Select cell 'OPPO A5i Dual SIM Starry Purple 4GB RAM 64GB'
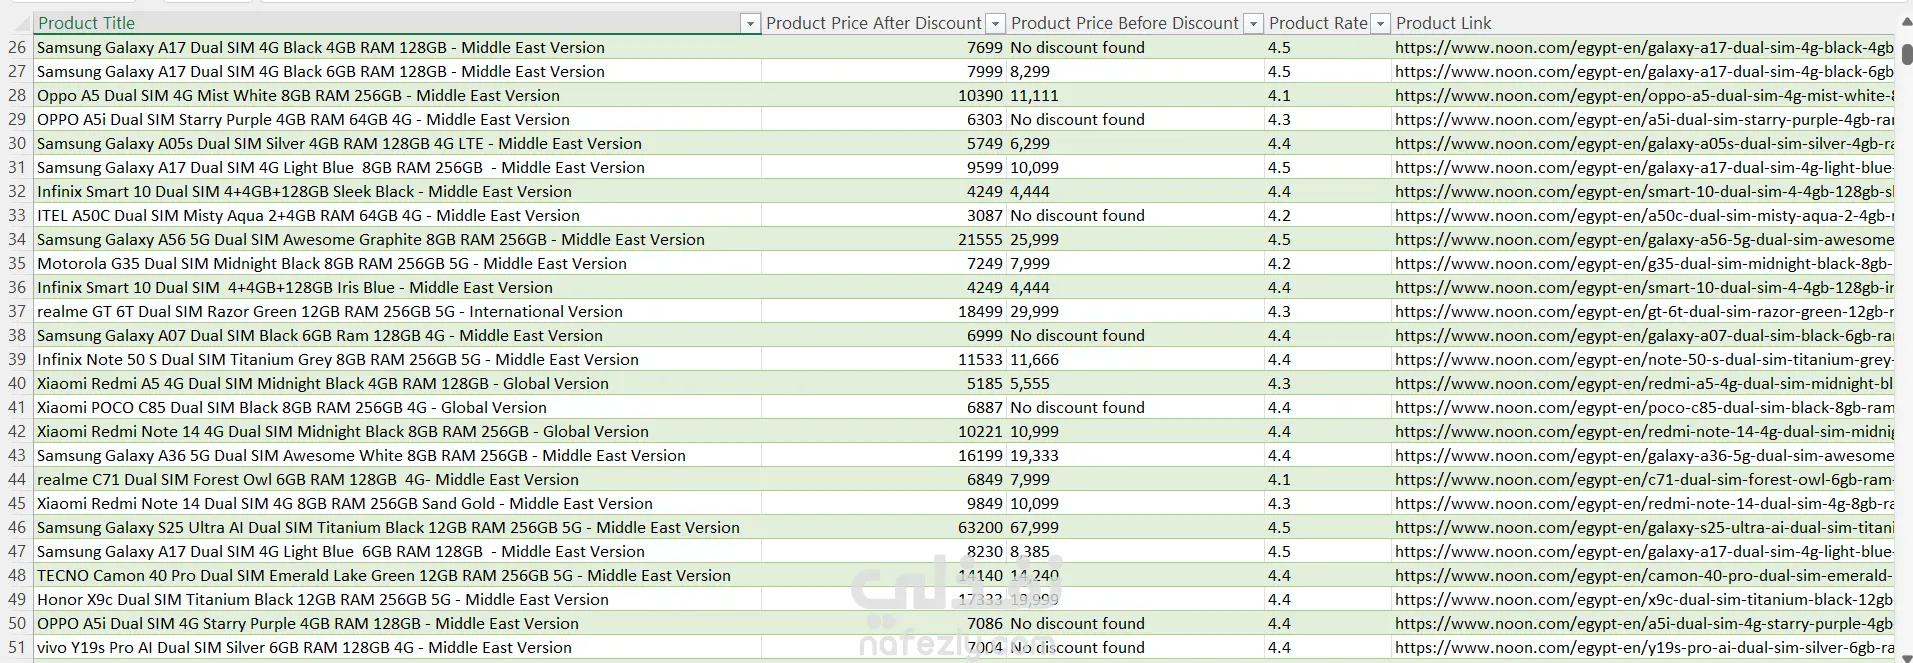The width and height of the screenshot is (1913, 663). coord(398,119)
